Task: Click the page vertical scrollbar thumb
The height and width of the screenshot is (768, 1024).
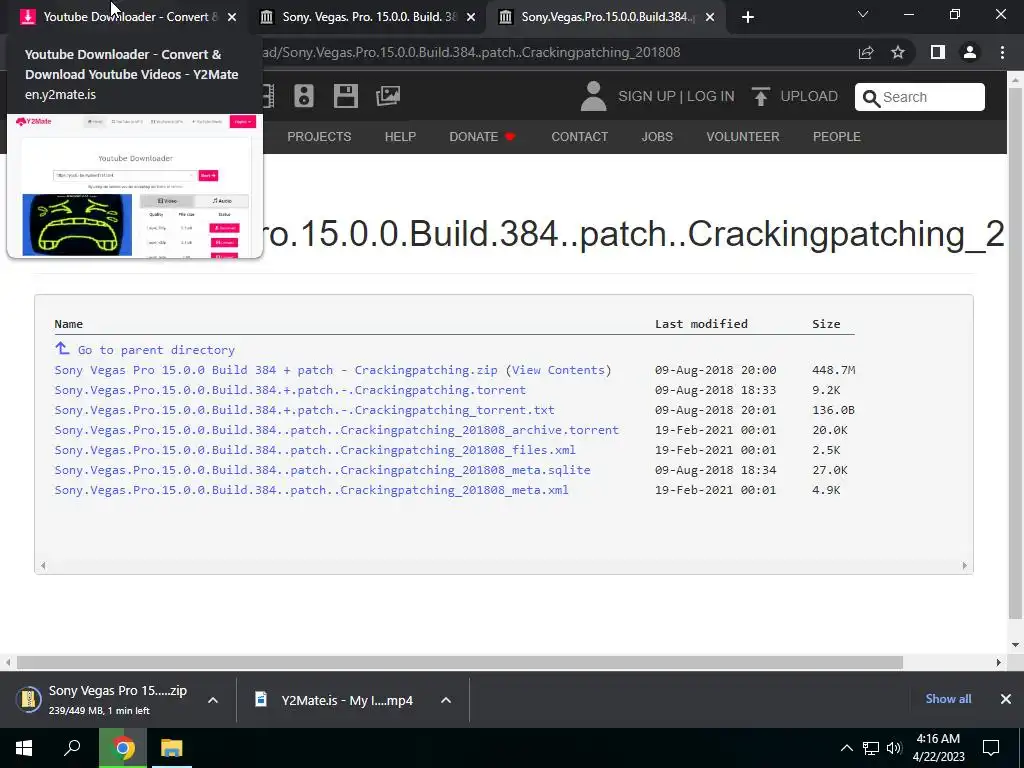Action: [x=1015, y=353]
